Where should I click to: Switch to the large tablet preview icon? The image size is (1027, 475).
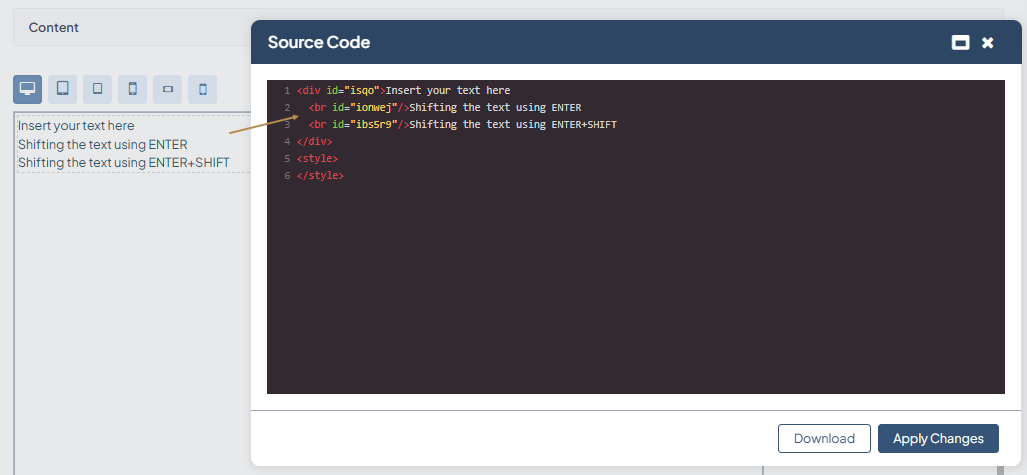(x=62, y=89)
